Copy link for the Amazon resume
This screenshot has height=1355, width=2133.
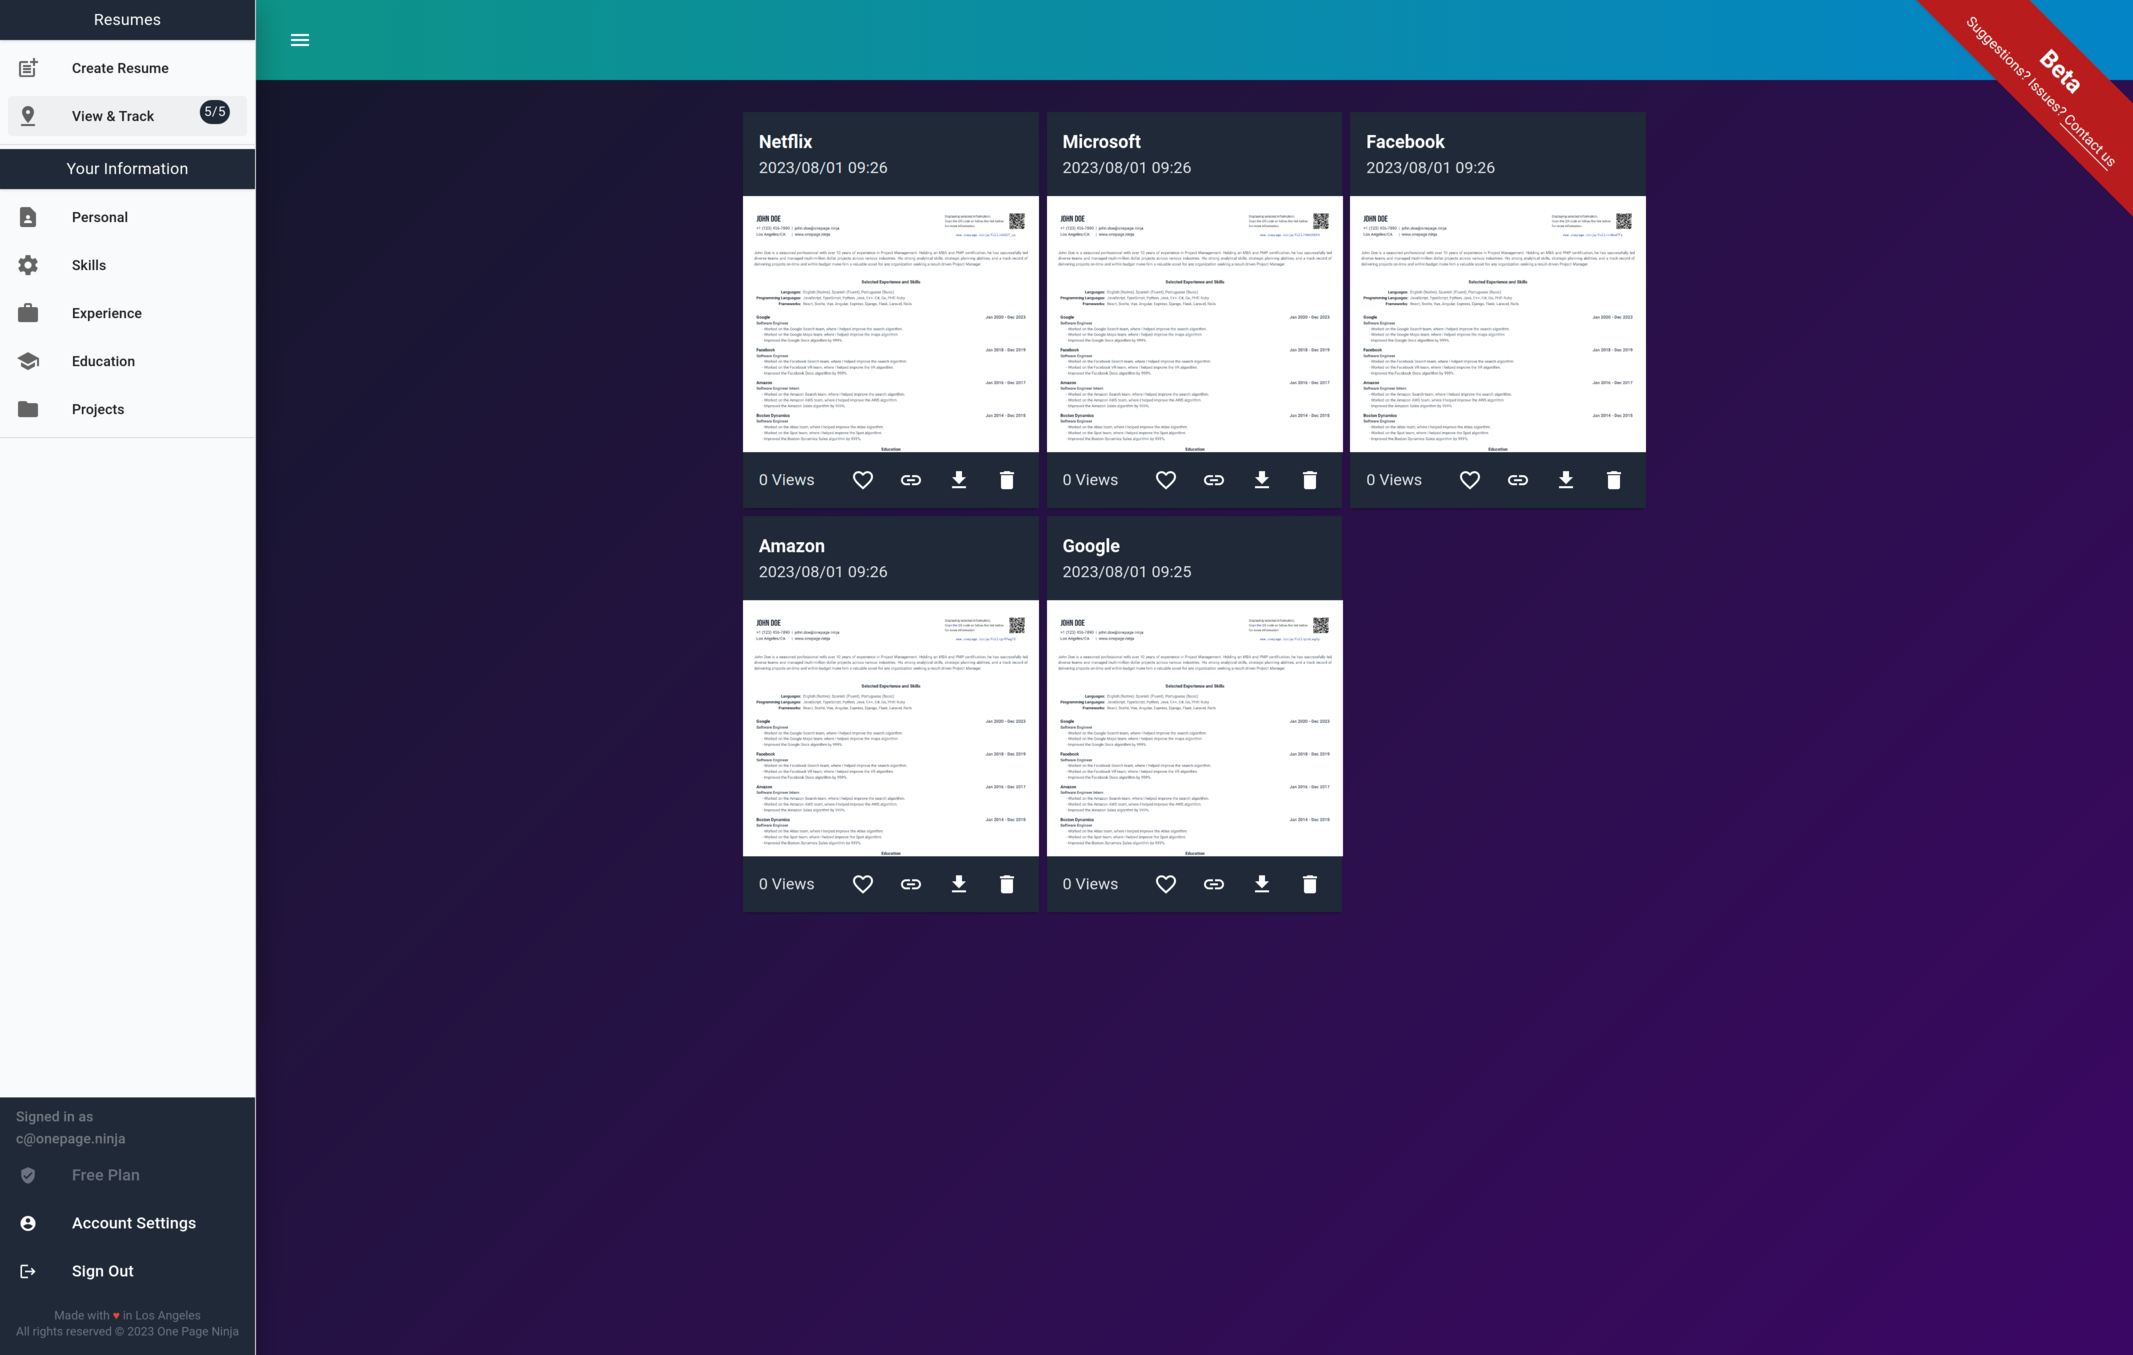click(910, 884)
